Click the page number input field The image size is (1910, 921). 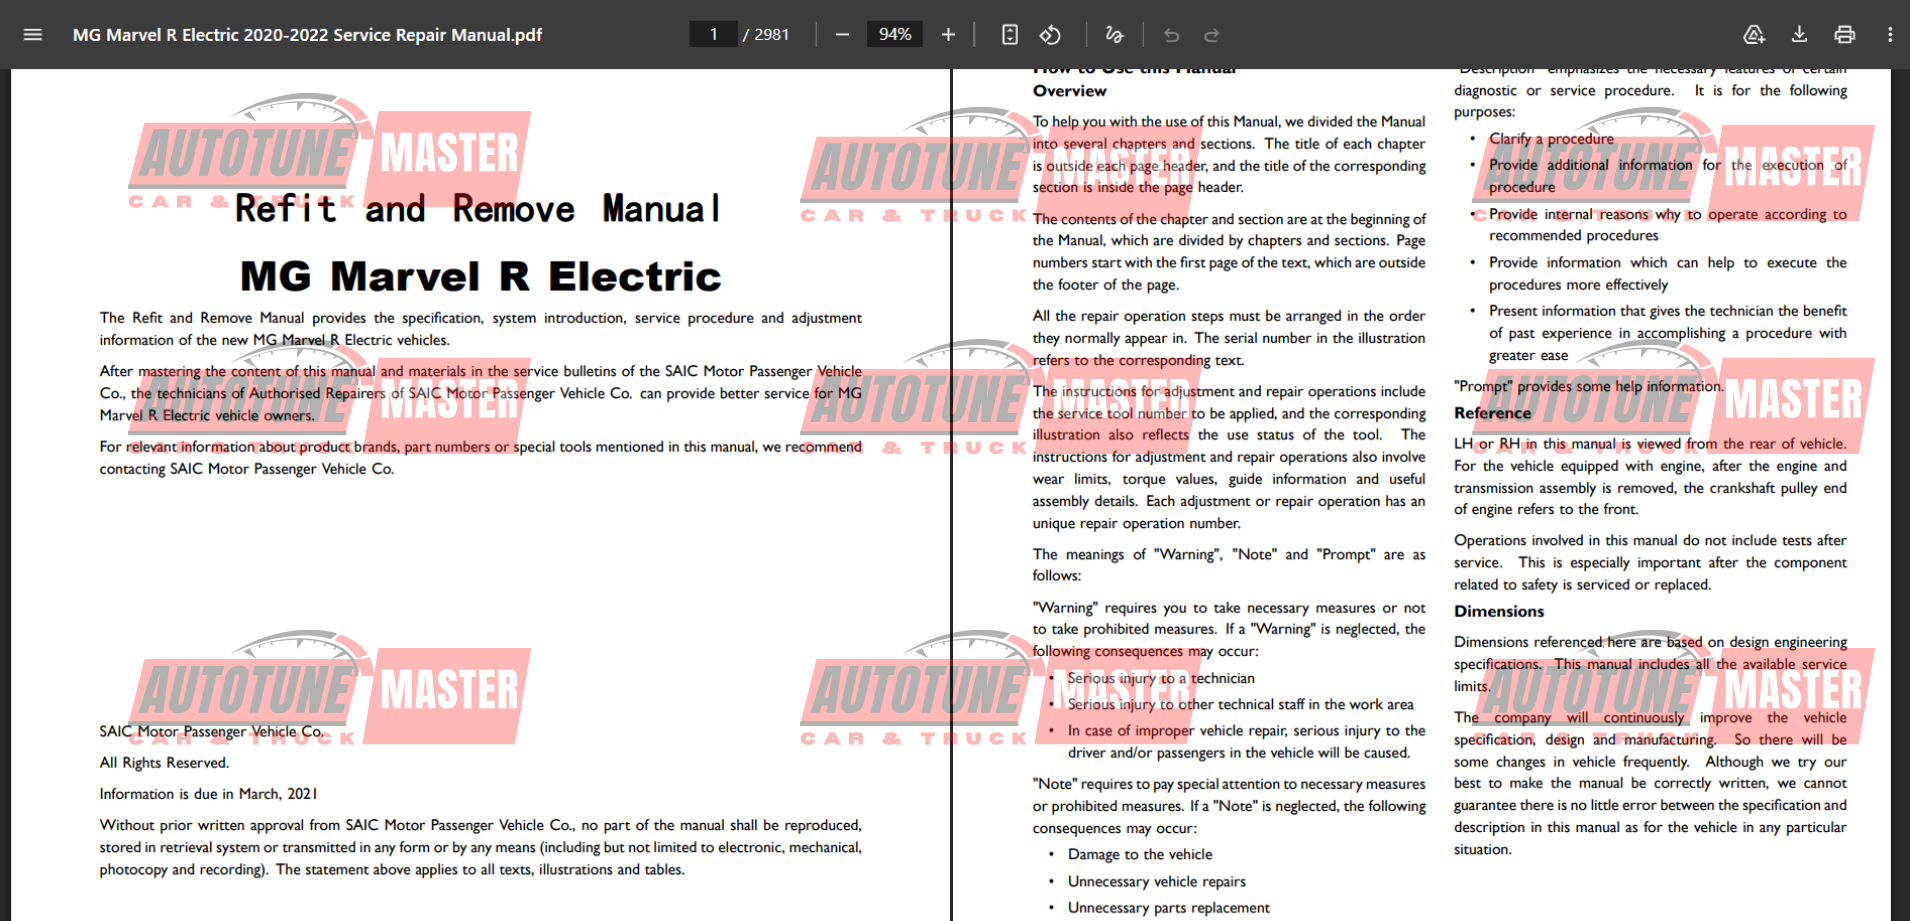pyautogui.click(x=713, y=35)
